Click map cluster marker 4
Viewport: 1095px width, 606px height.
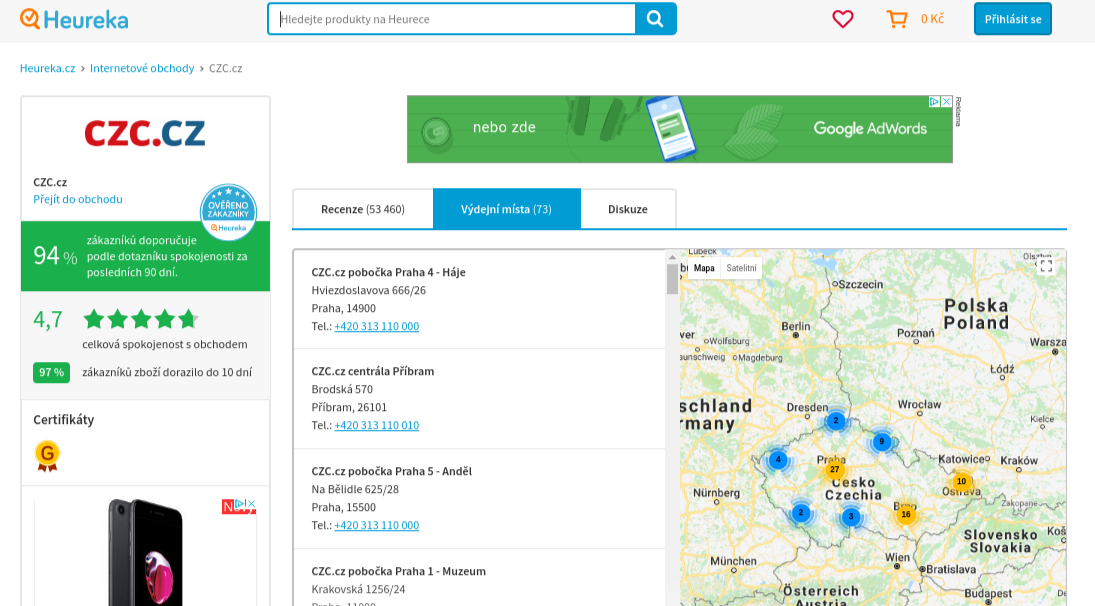click(x=778, y=459)
